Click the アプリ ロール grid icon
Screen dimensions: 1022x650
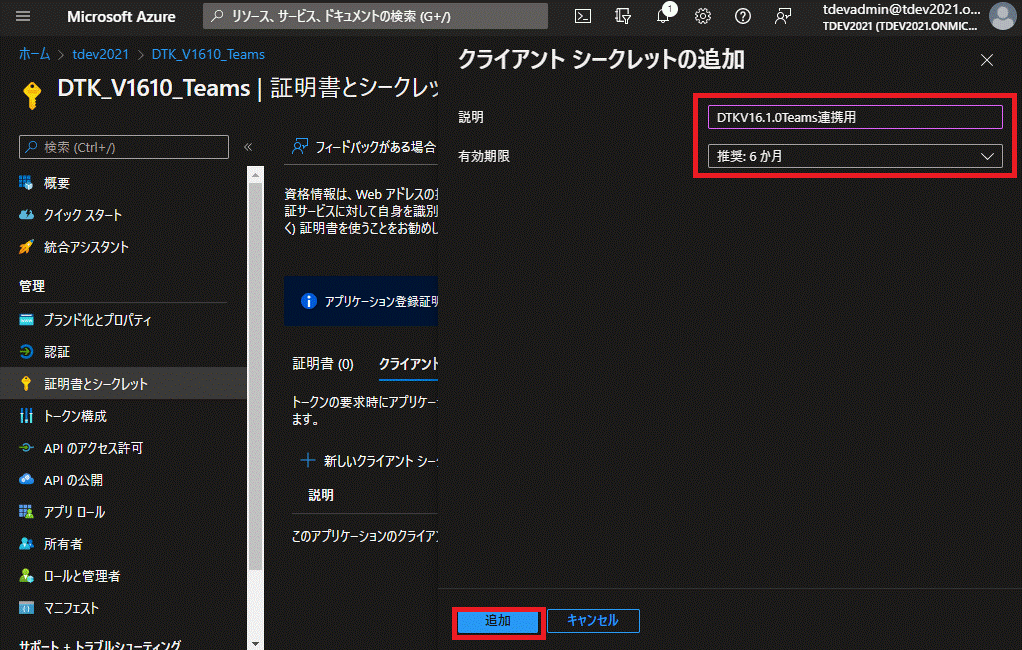tap(26, 511)
